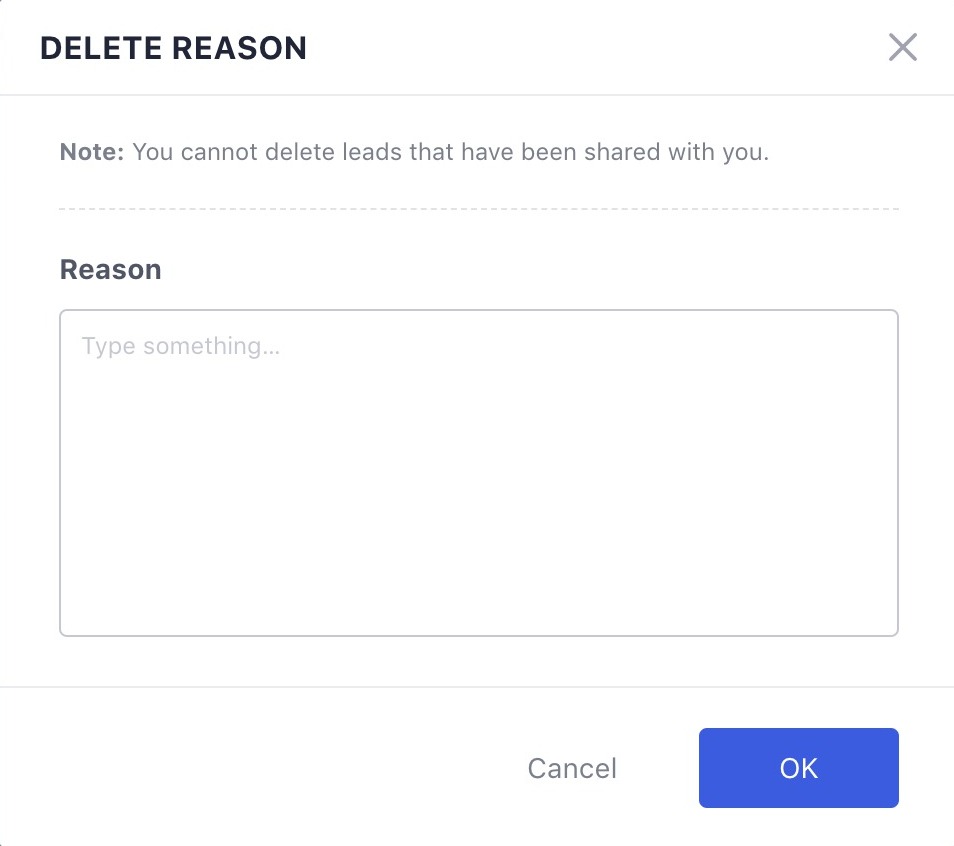954x846 pixels.
Task: Dismiss dialog using the top-right X
Action: click(902, 47)
